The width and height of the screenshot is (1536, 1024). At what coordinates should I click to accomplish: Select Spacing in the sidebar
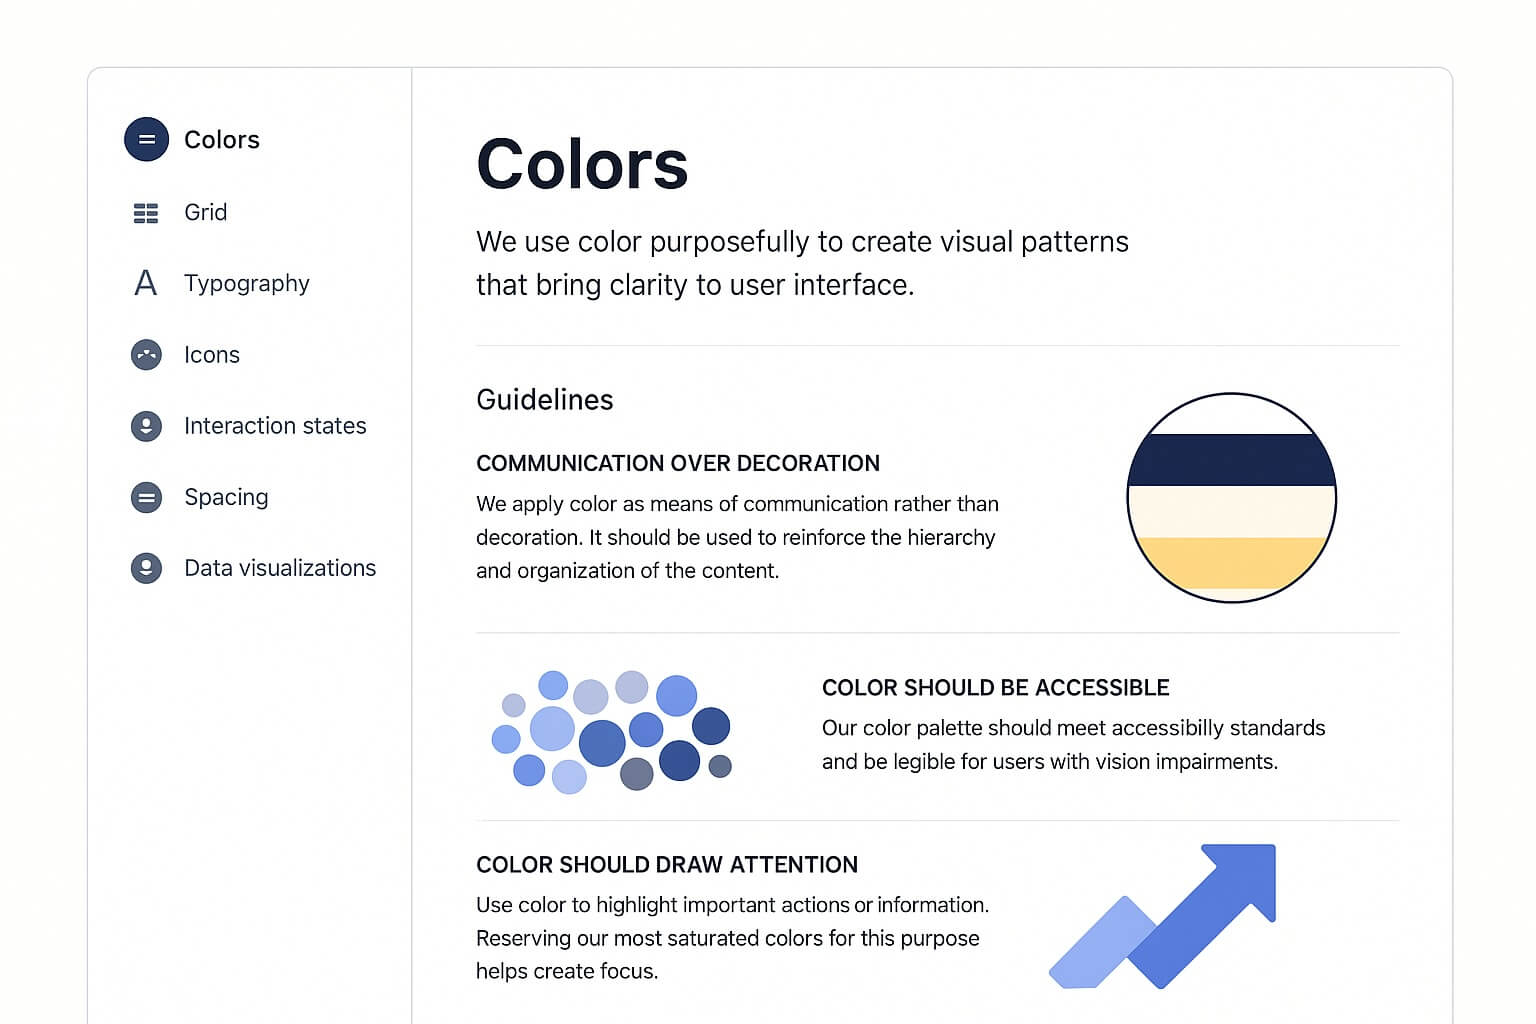pyautogui.click(x=226, y=498)
